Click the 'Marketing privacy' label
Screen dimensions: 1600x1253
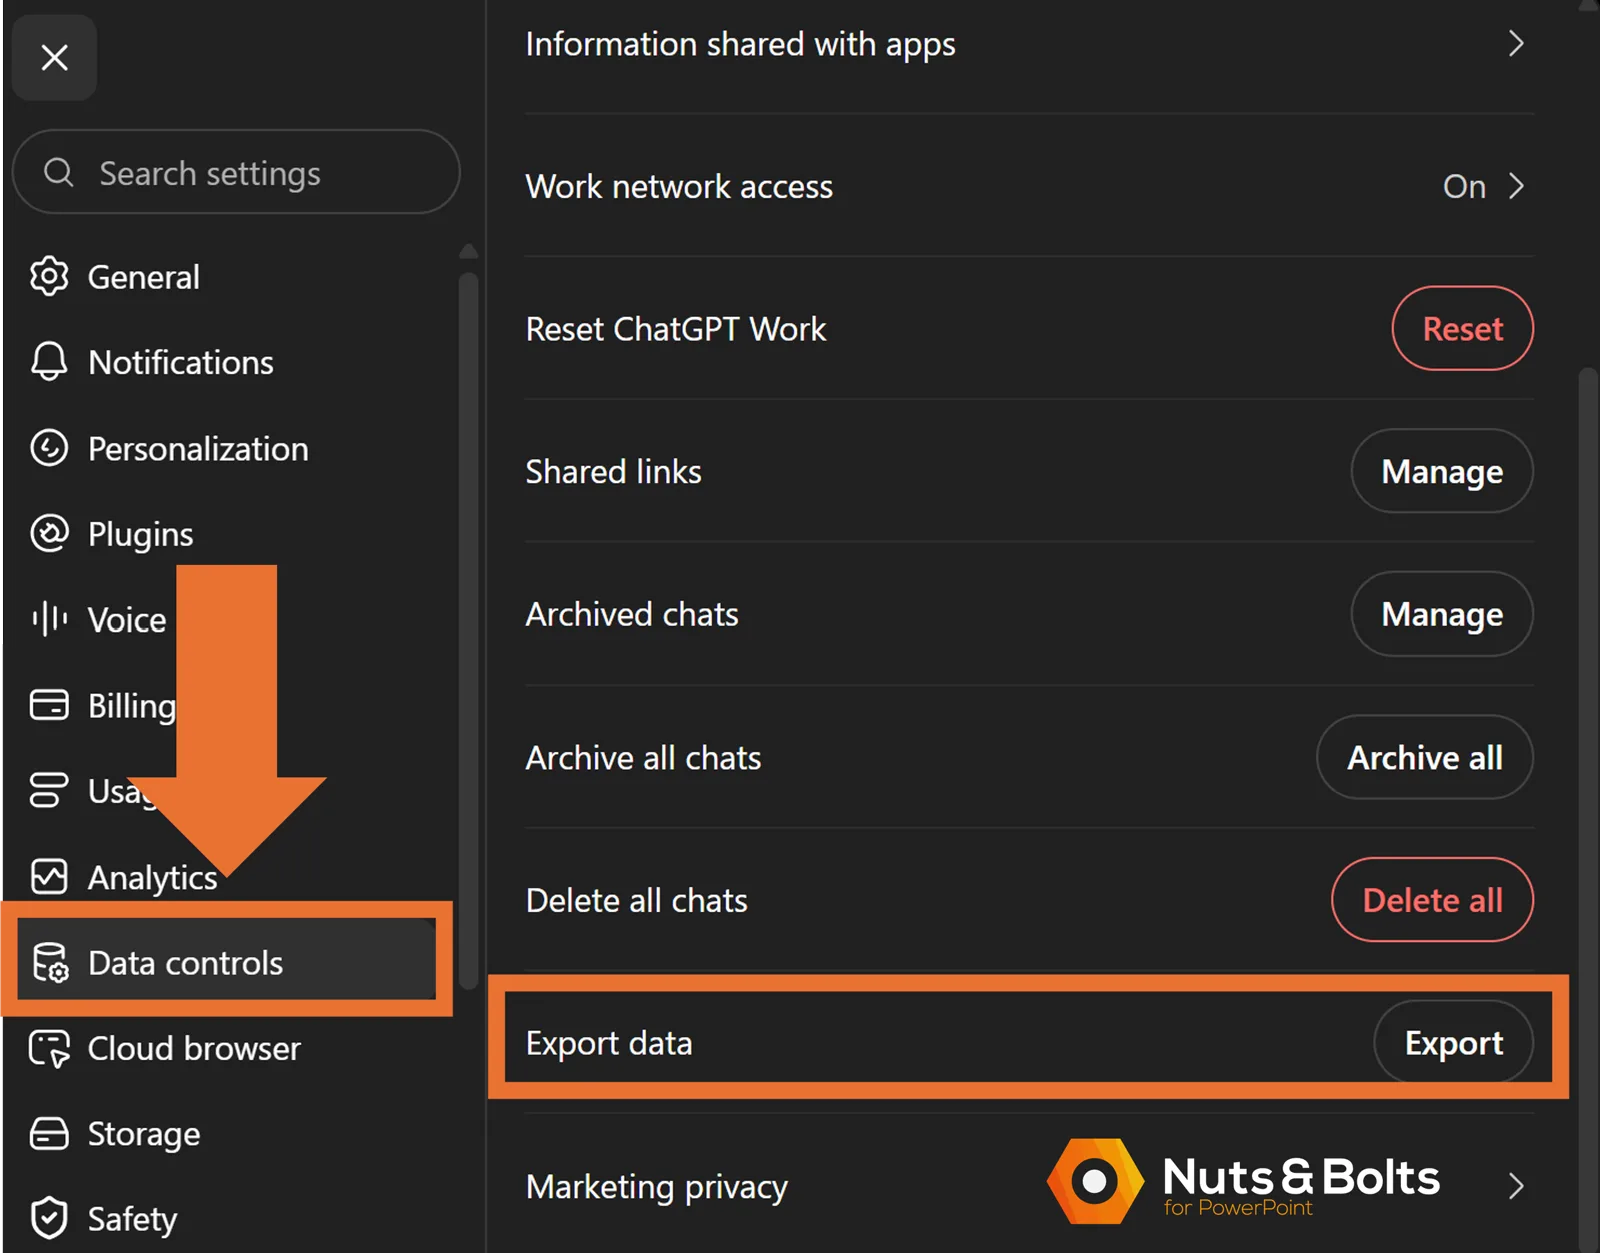tap(657, 1187)
